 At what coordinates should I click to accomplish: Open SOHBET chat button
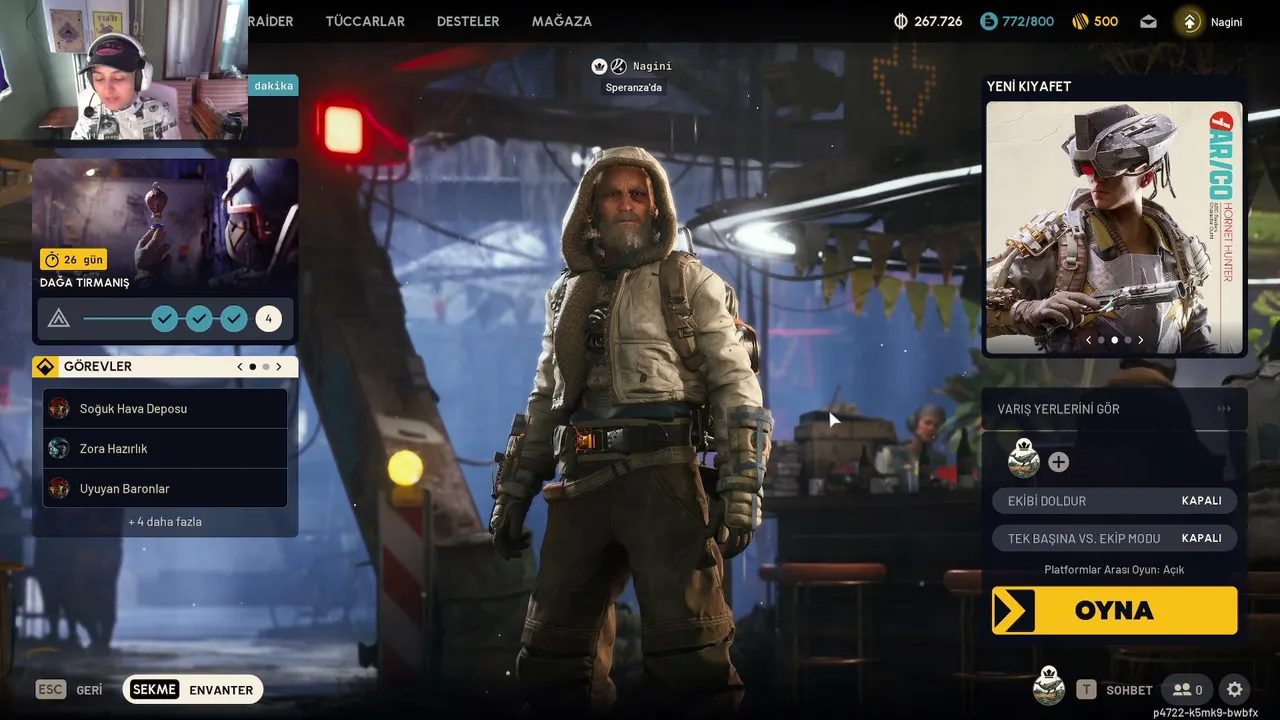(1115, 690)
